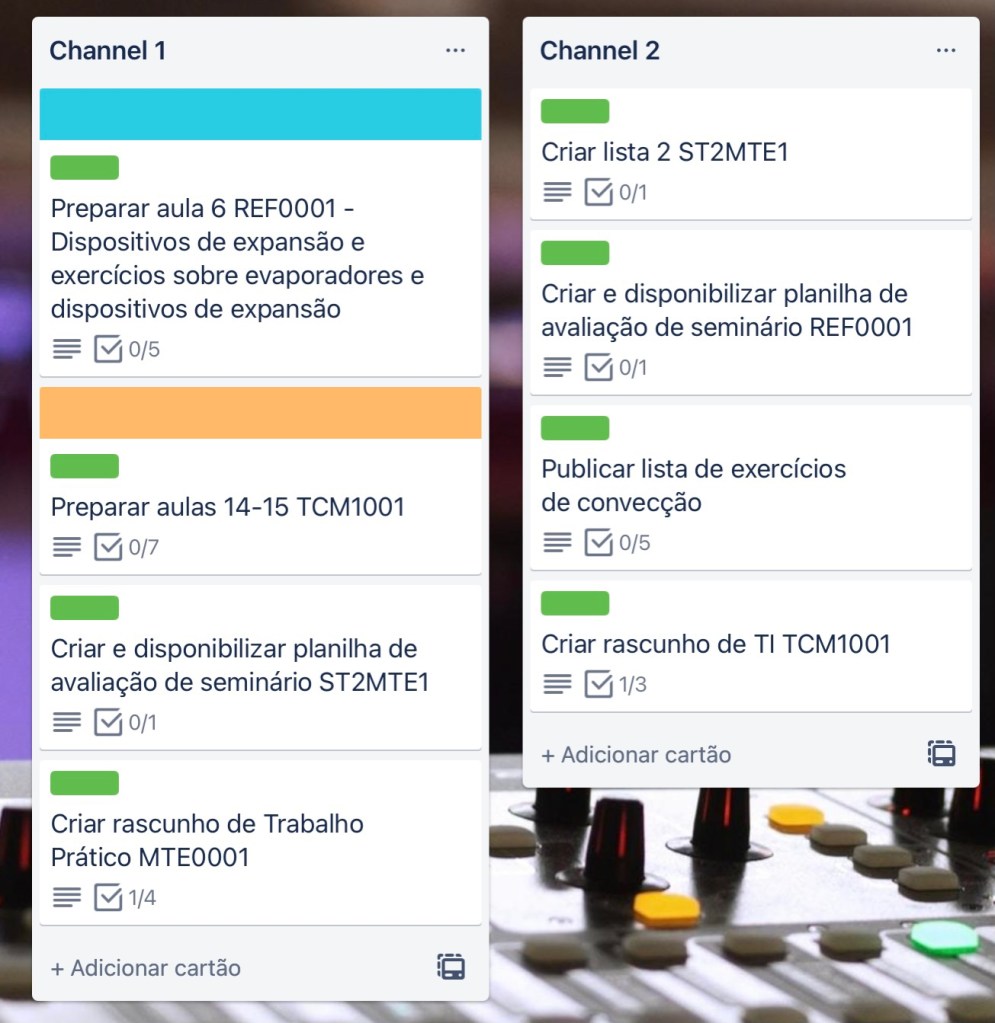Click the card template icon in Channel 2

point(941,754)
